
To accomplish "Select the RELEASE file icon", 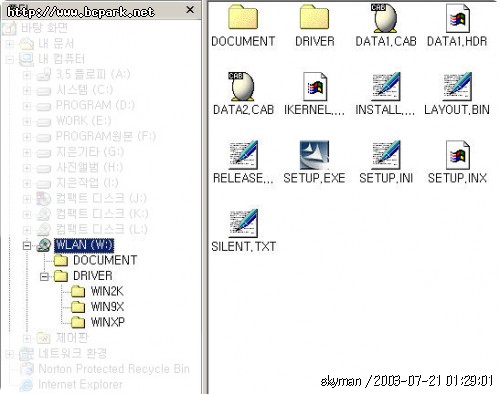I will (243, 155).
